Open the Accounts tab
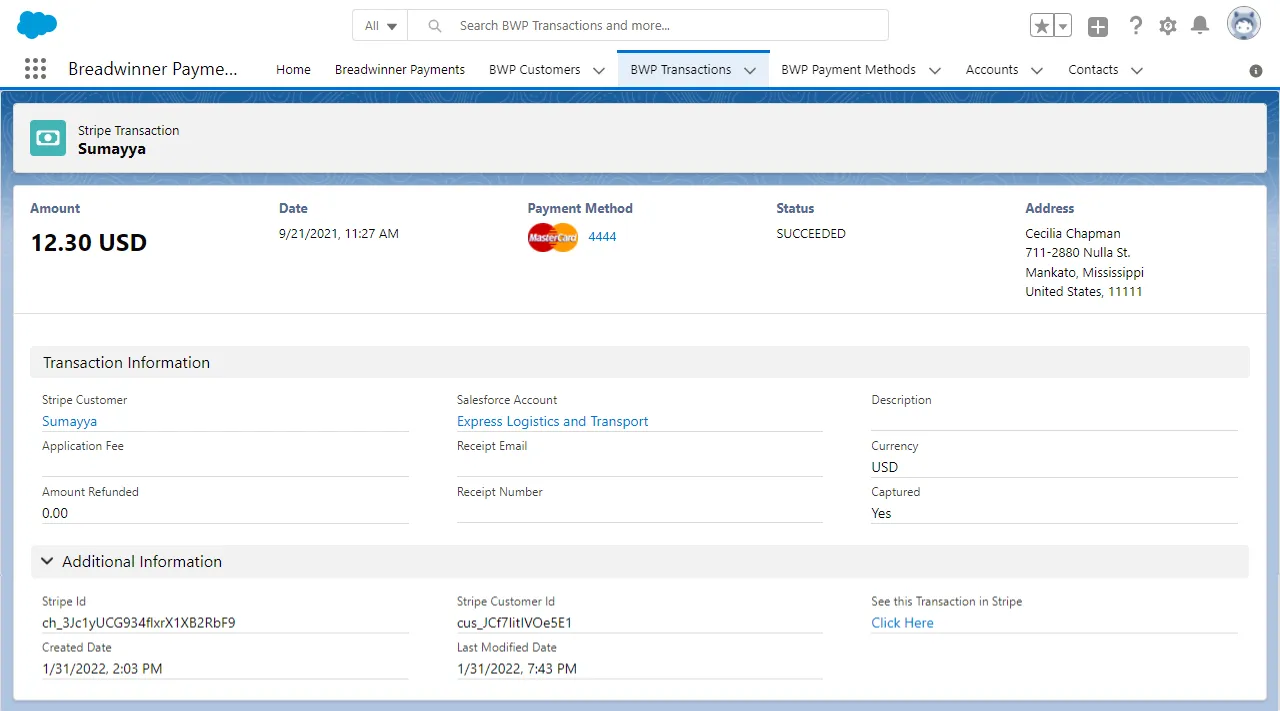The height and width of the screenshot is (711, 1280). [x=992, y=69]
